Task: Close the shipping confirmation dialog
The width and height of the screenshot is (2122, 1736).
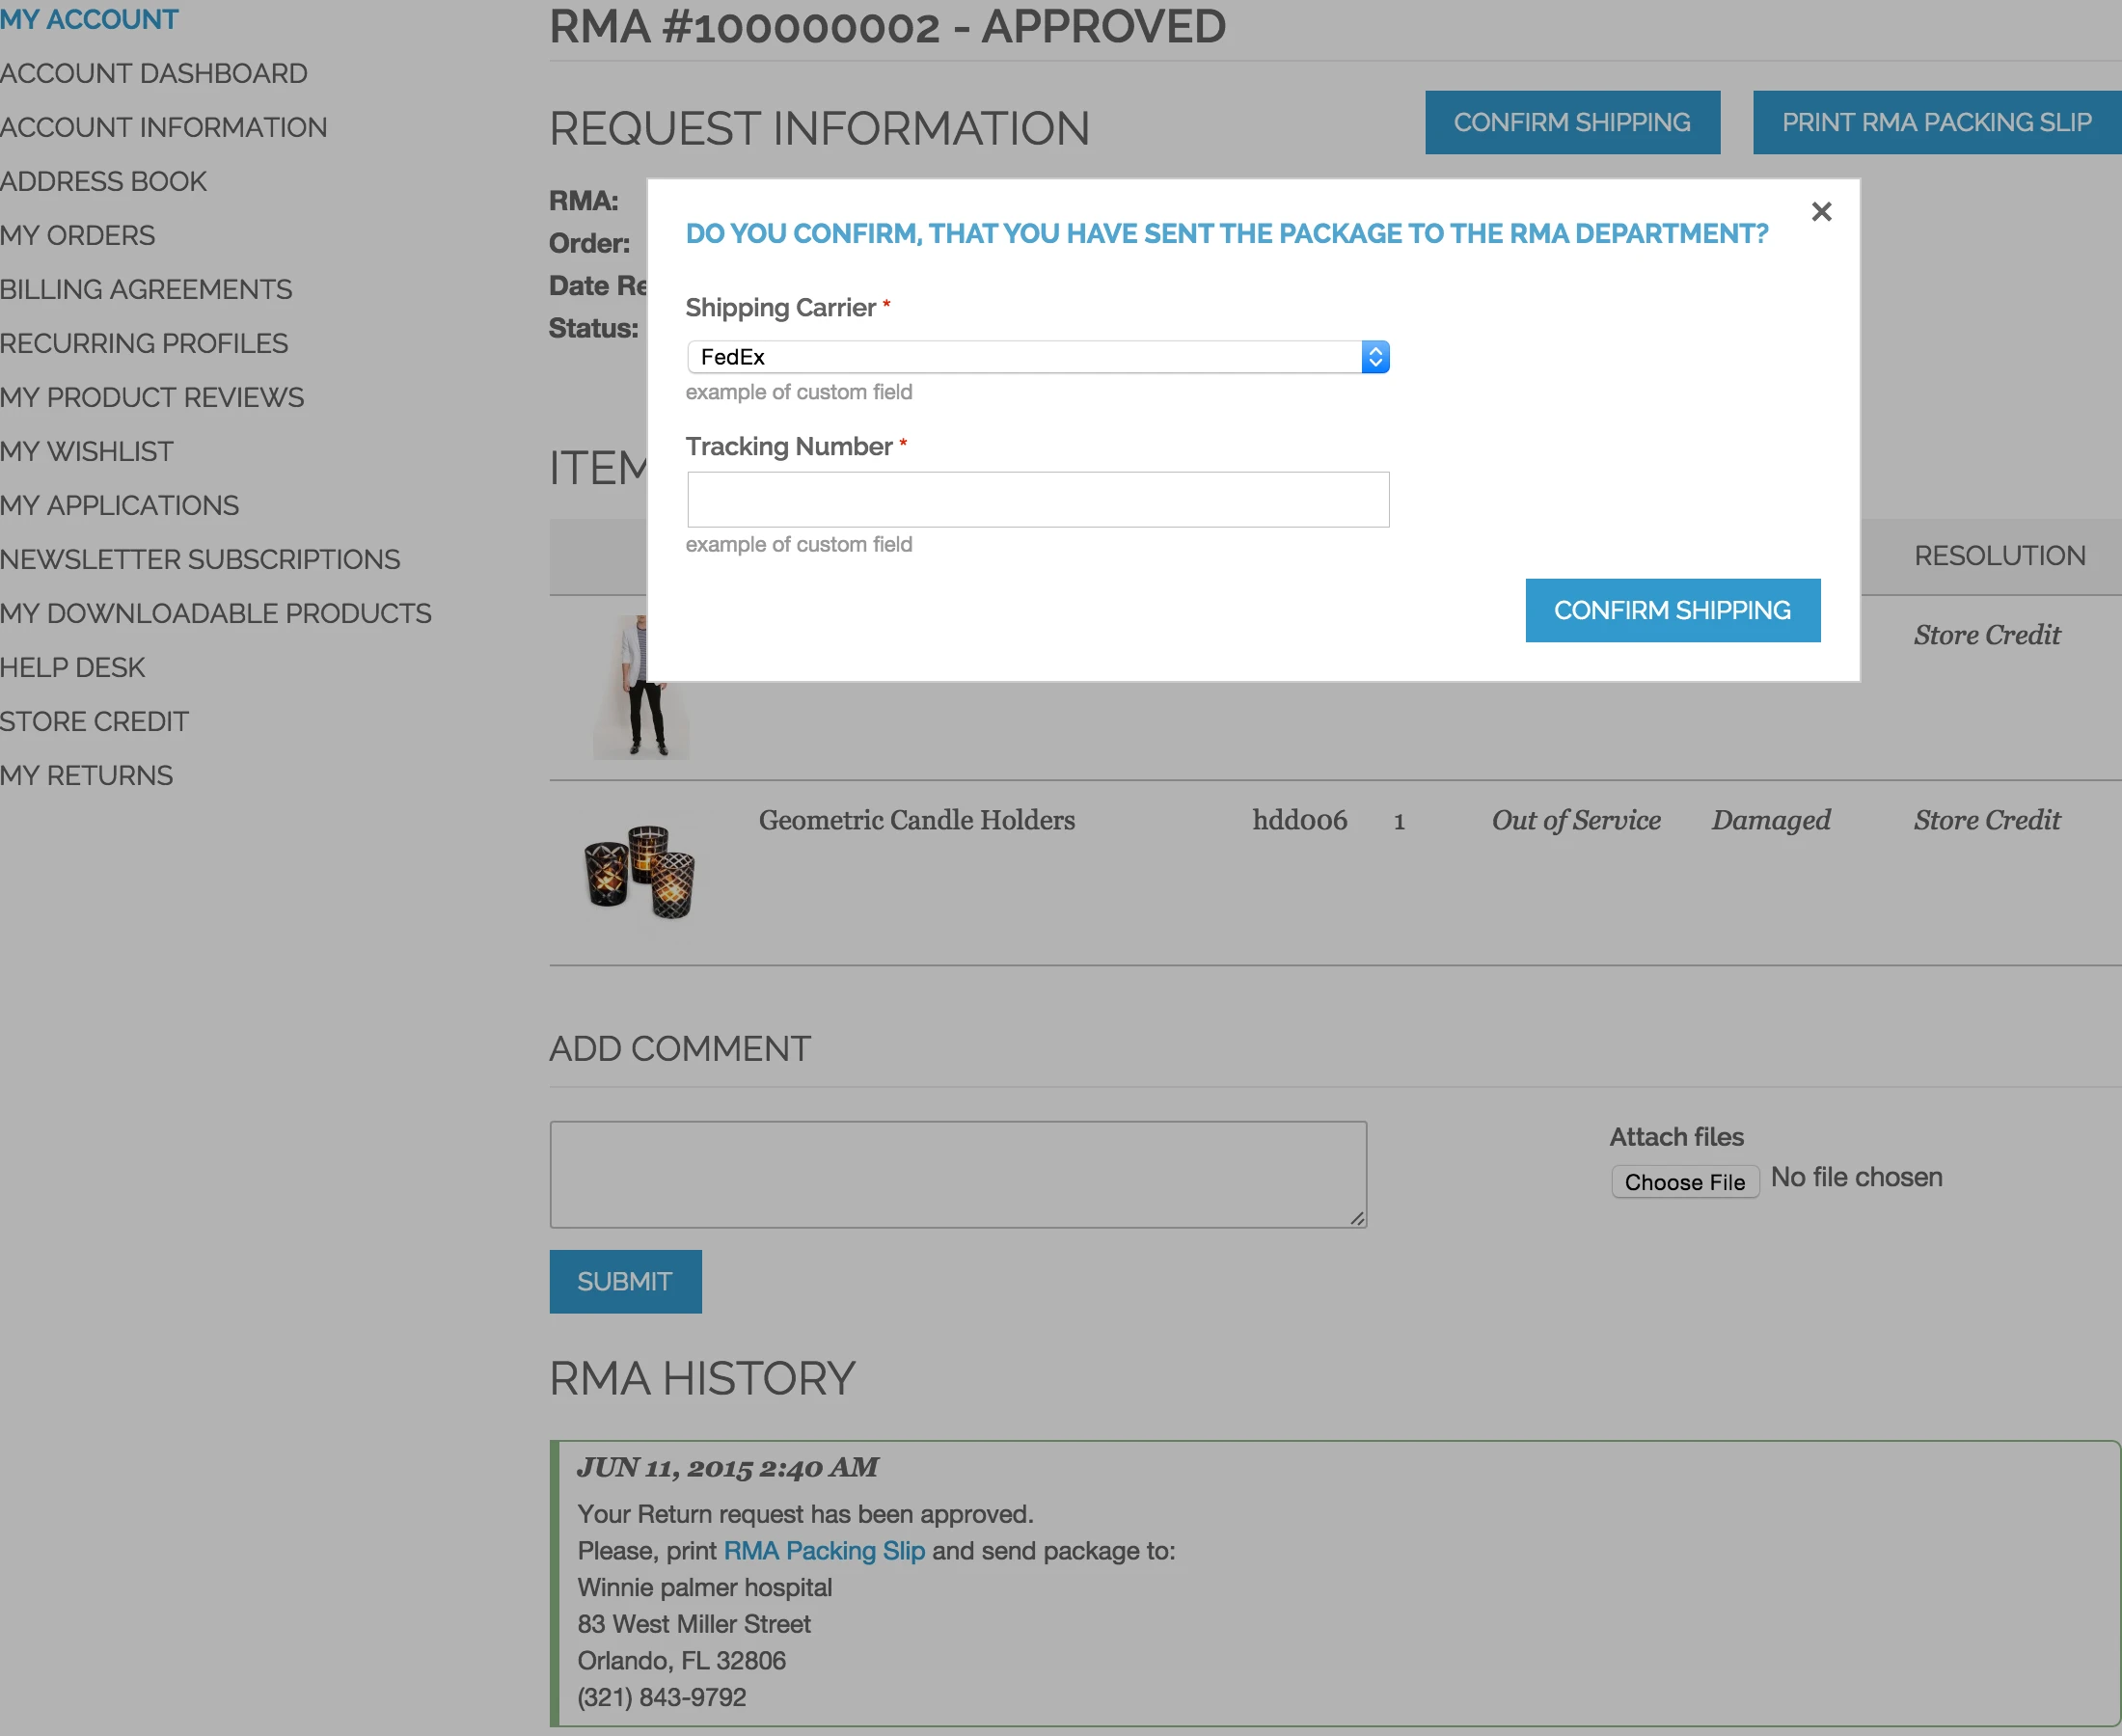Action: pyautogui.click(x=1821, y=211)
